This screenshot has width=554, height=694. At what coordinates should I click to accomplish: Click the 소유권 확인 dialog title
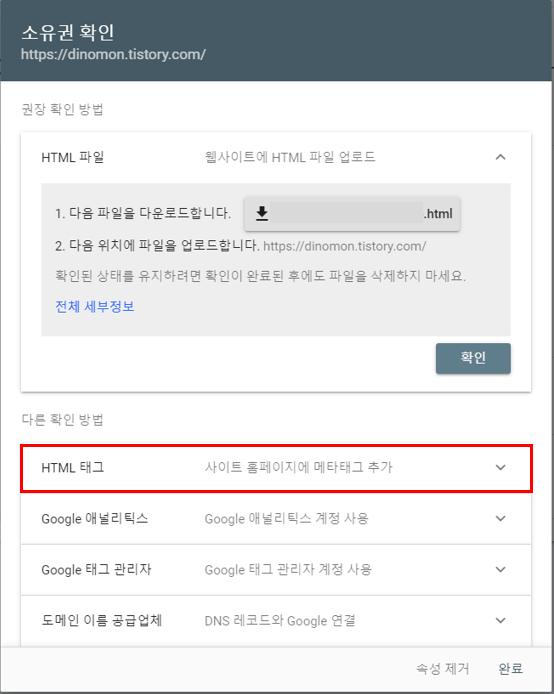(68, 32)
